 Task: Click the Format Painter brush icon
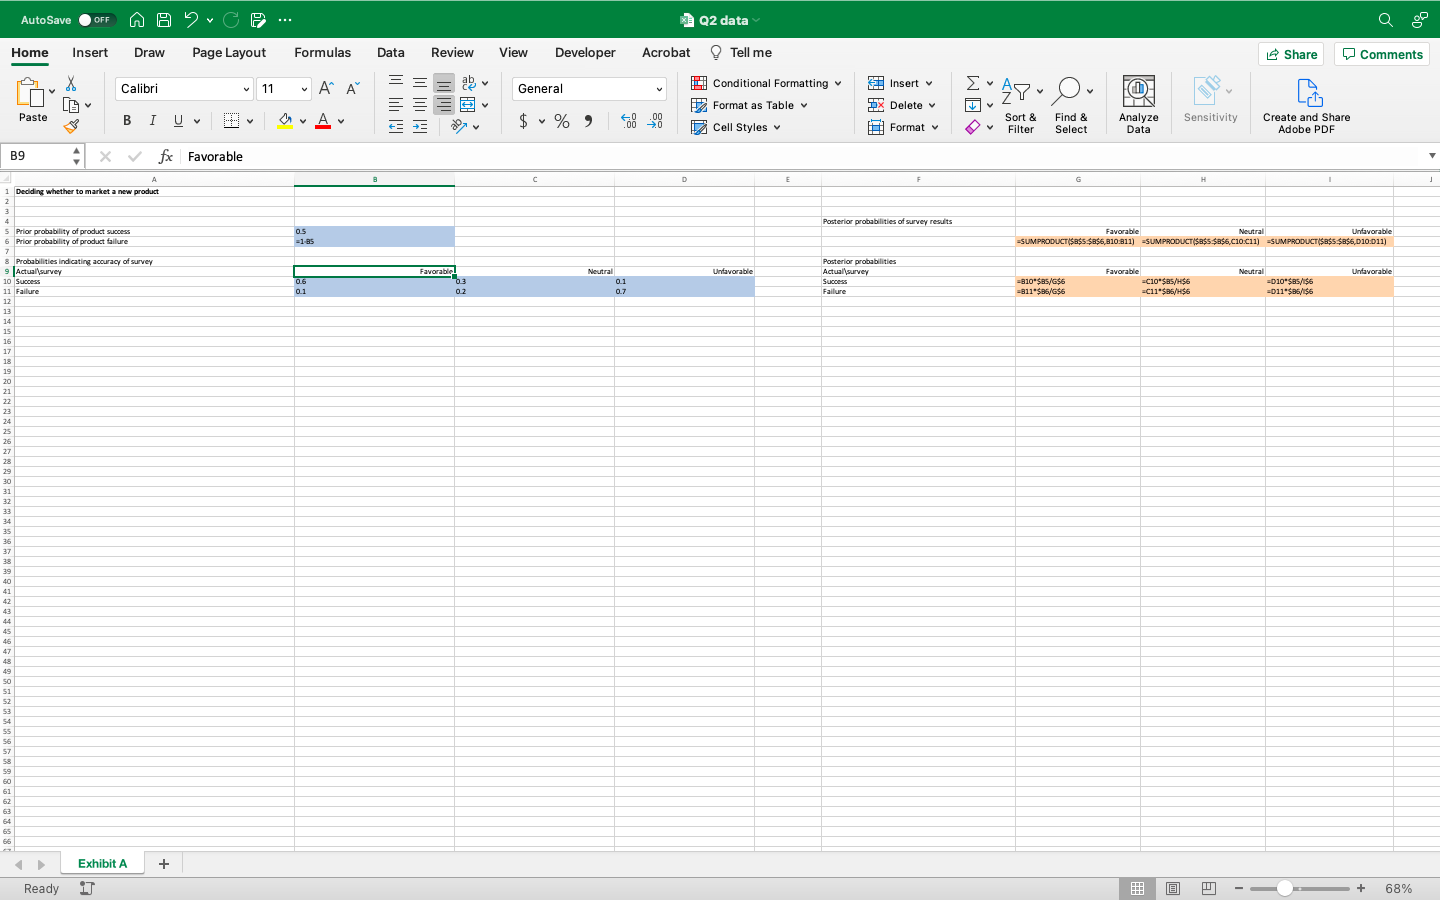tap(71, 127)
